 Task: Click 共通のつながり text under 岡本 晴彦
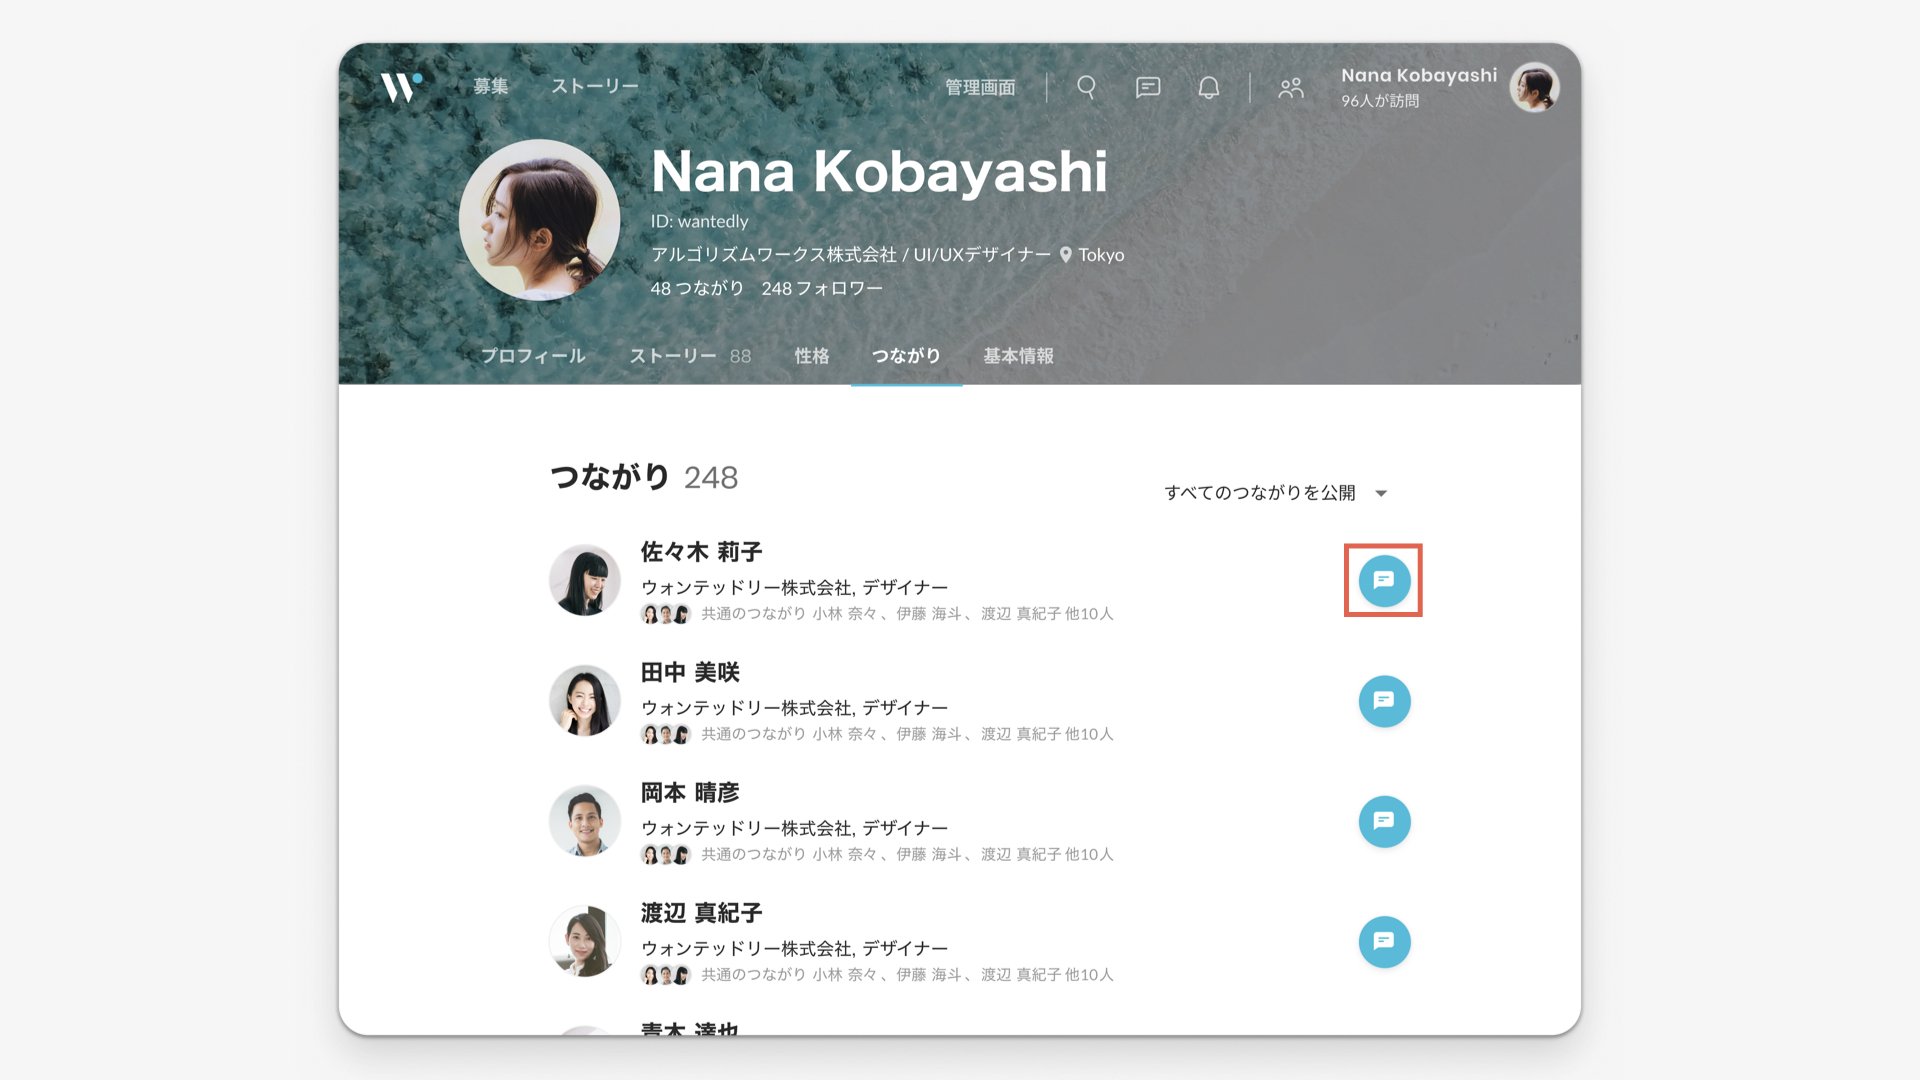(x=907, y=855)
